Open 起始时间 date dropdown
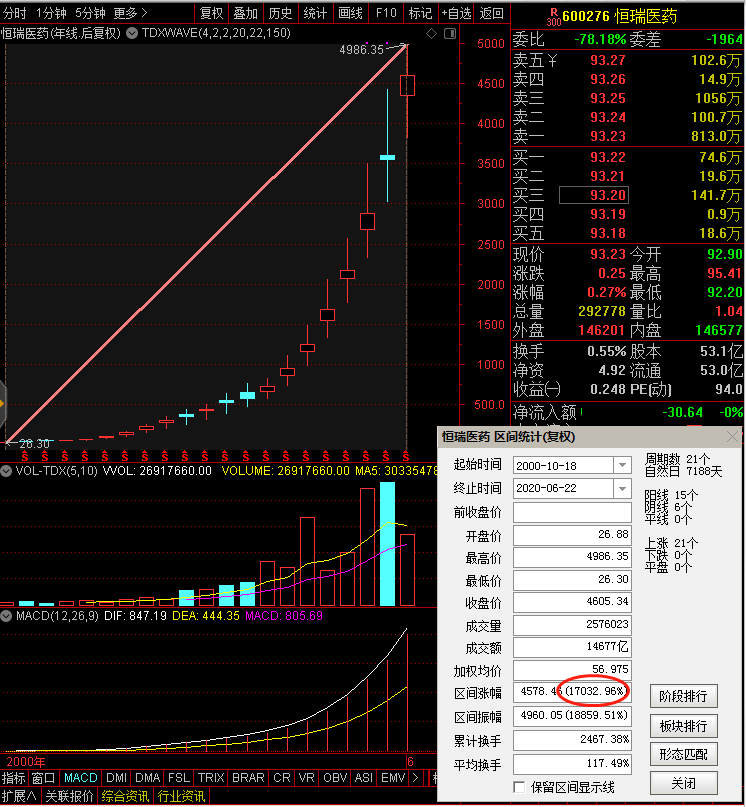The width and height of the screenshot is (746, 807). click(x=622, y=465)
